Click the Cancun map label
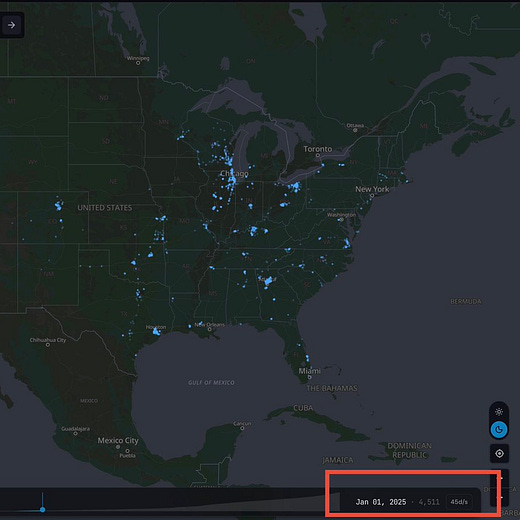This screenshot has width=520, height=520. (x=242, y=423)
